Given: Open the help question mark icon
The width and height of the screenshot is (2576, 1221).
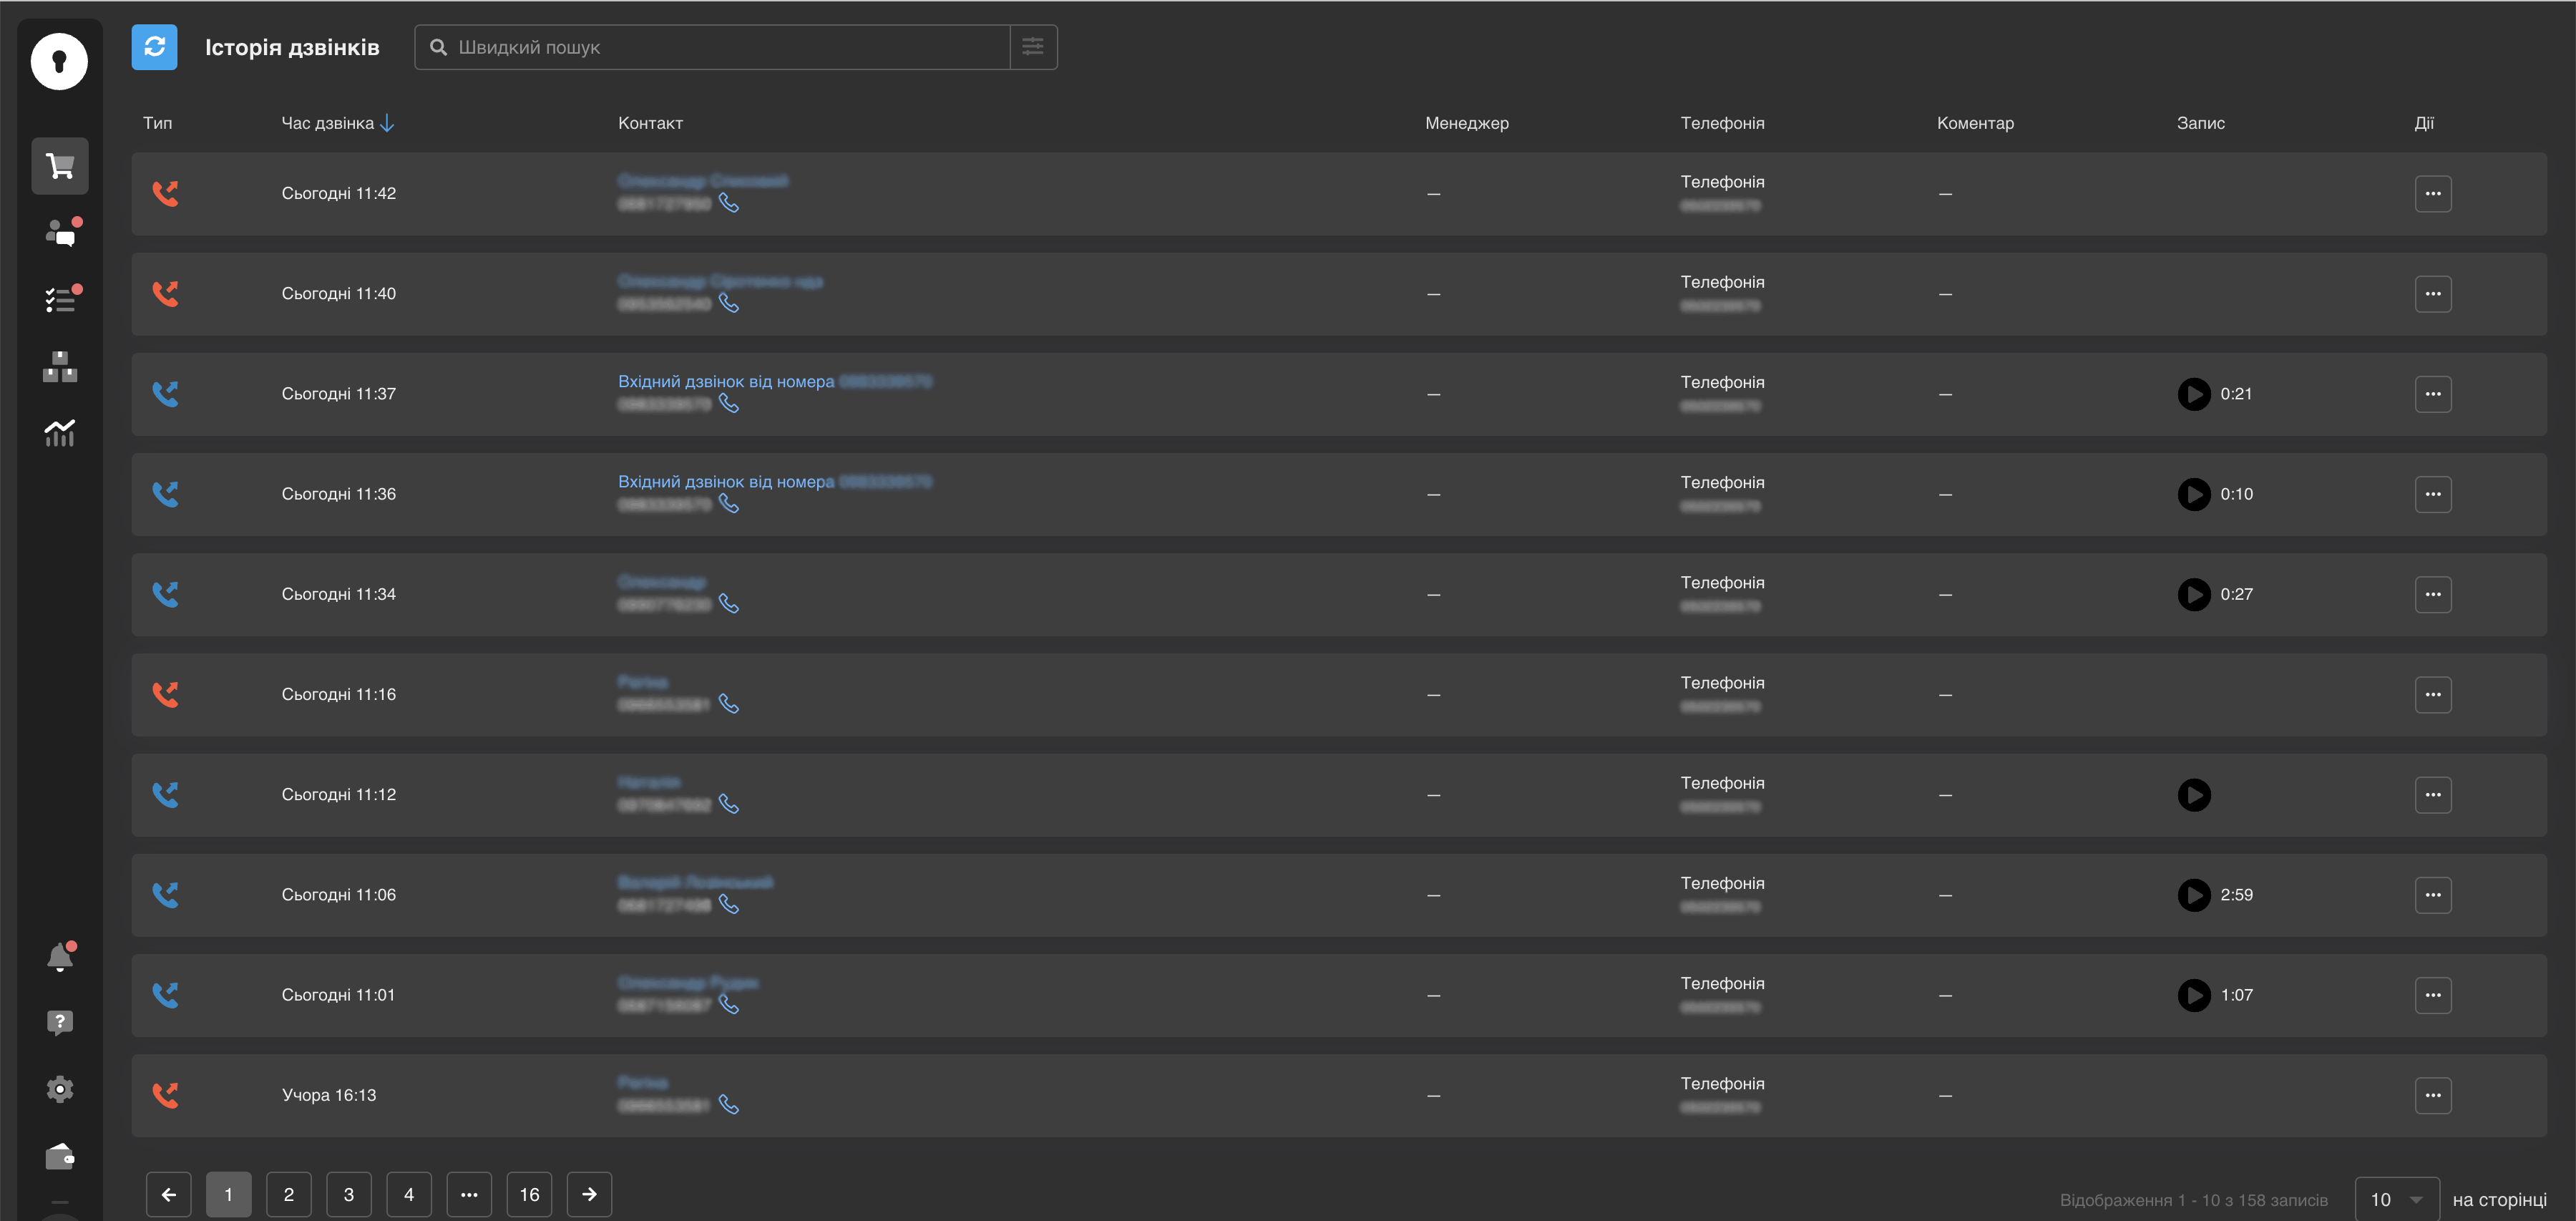Looking at the screenshot, I should click(x=60, y=1022).
